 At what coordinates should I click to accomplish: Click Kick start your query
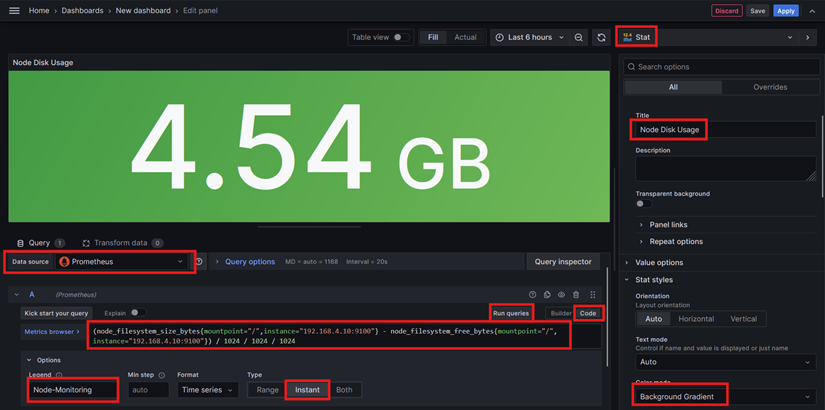click(x=56, y=313)
